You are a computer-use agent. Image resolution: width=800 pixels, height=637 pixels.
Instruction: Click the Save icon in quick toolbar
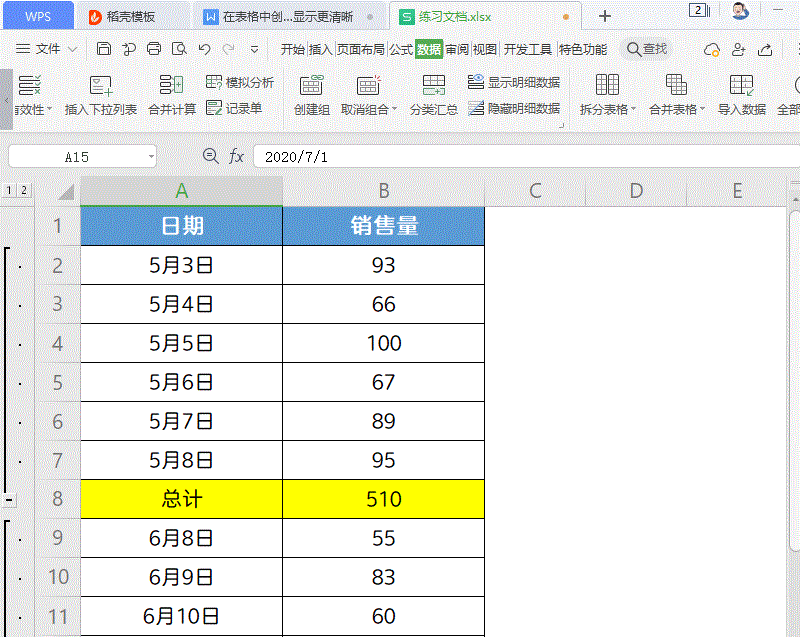click(104, 49)
